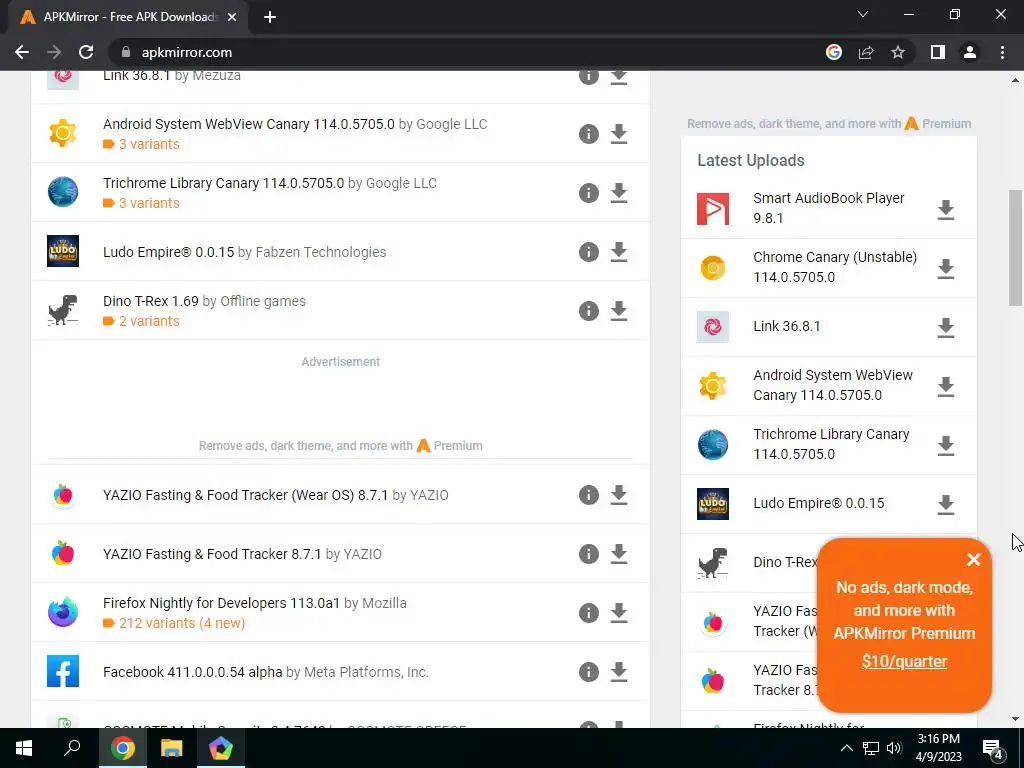
Task: Click Google icon in address bar
Action: click(834, 52)
